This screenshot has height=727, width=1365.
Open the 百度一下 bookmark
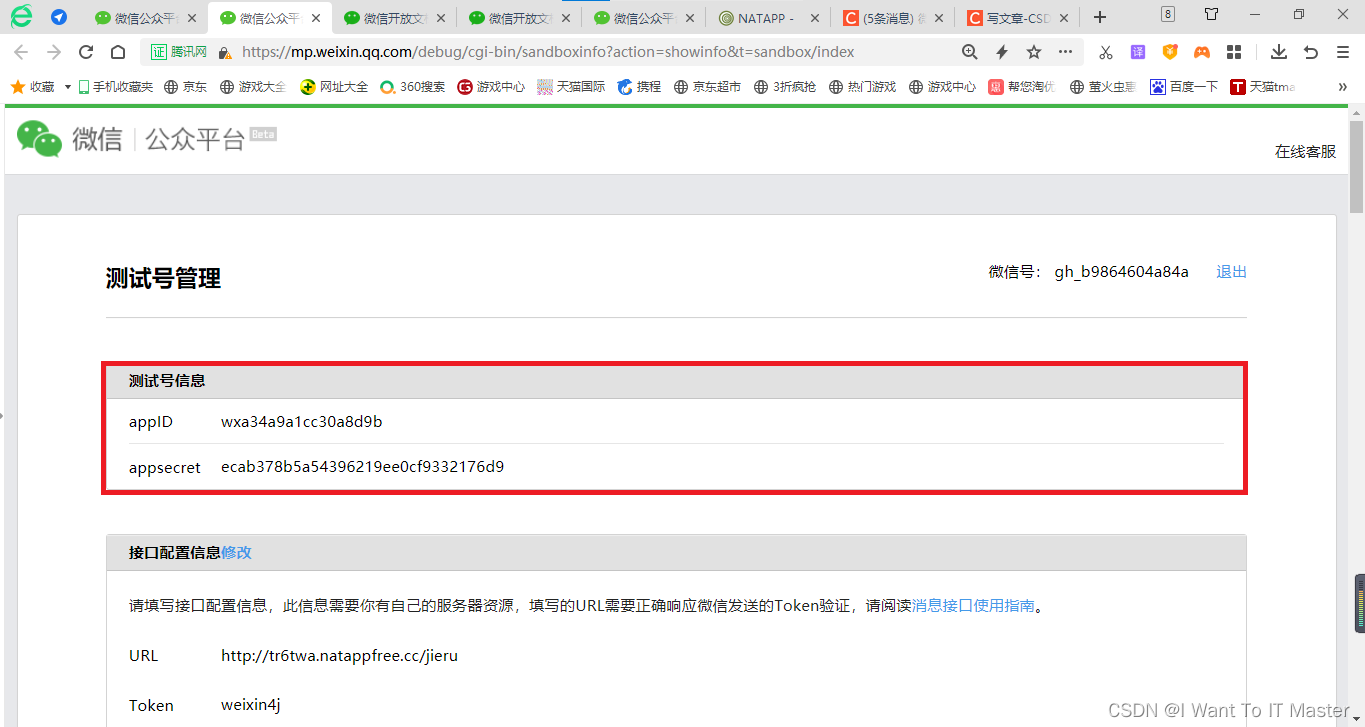click(x=1184, y=87)
